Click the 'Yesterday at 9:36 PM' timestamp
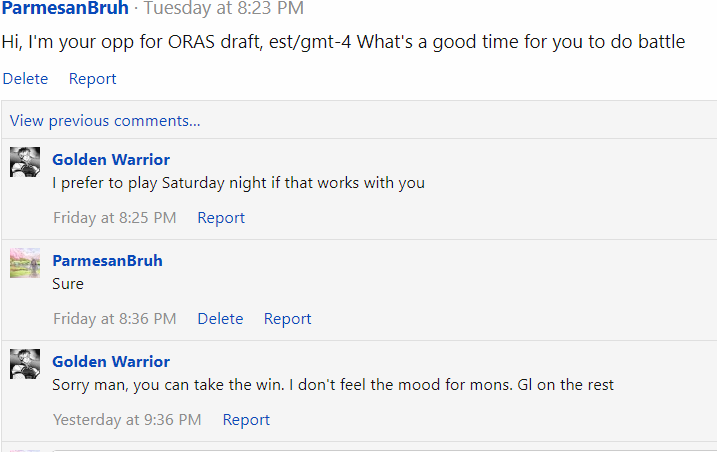 pos(127,419)
